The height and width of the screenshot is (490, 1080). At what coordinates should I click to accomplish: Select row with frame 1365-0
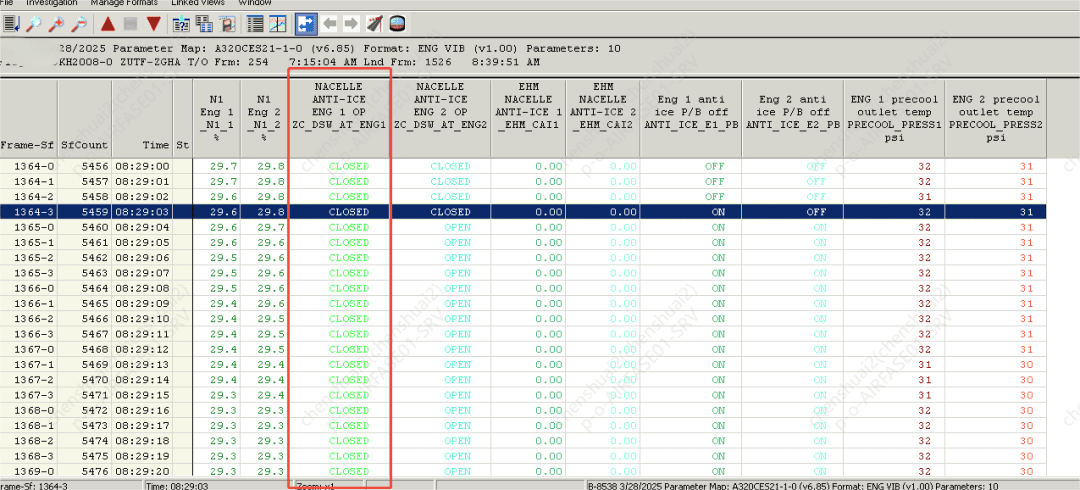pyautogui.click(x=28, y=227)
